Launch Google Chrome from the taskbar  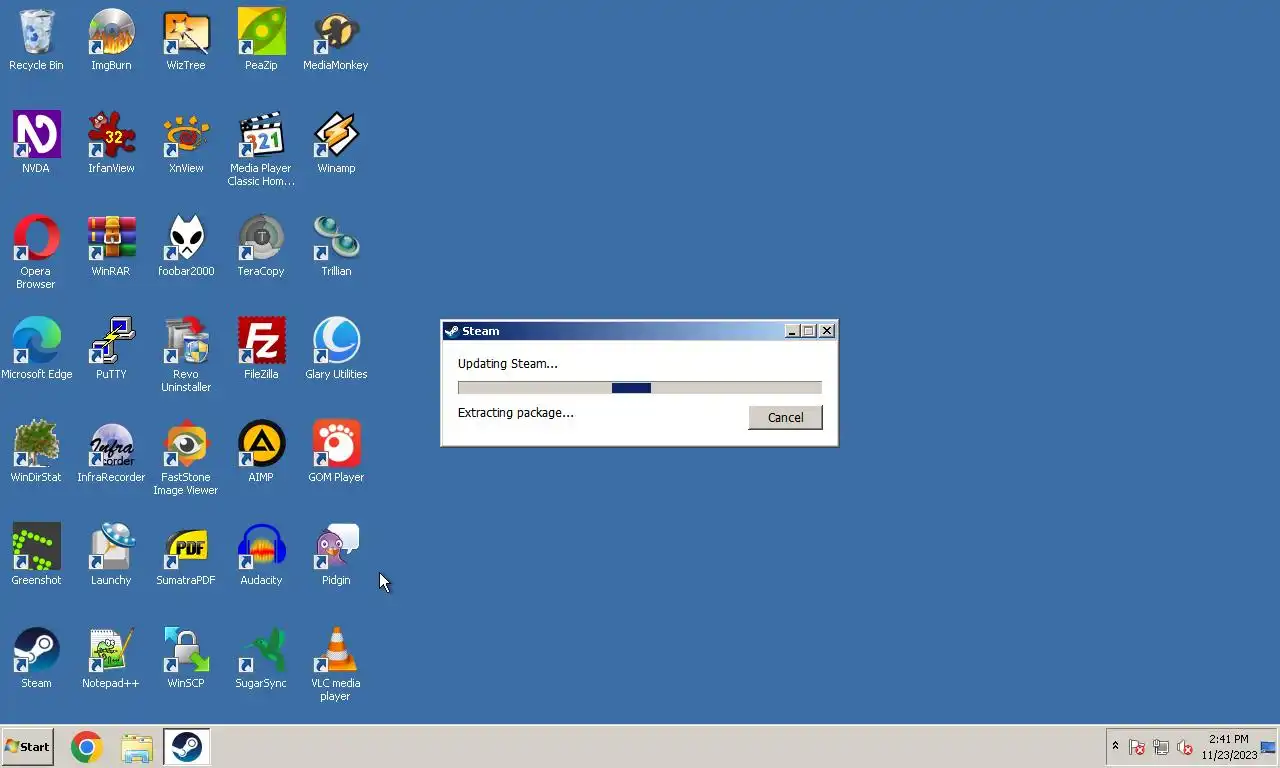coord(87,747)
